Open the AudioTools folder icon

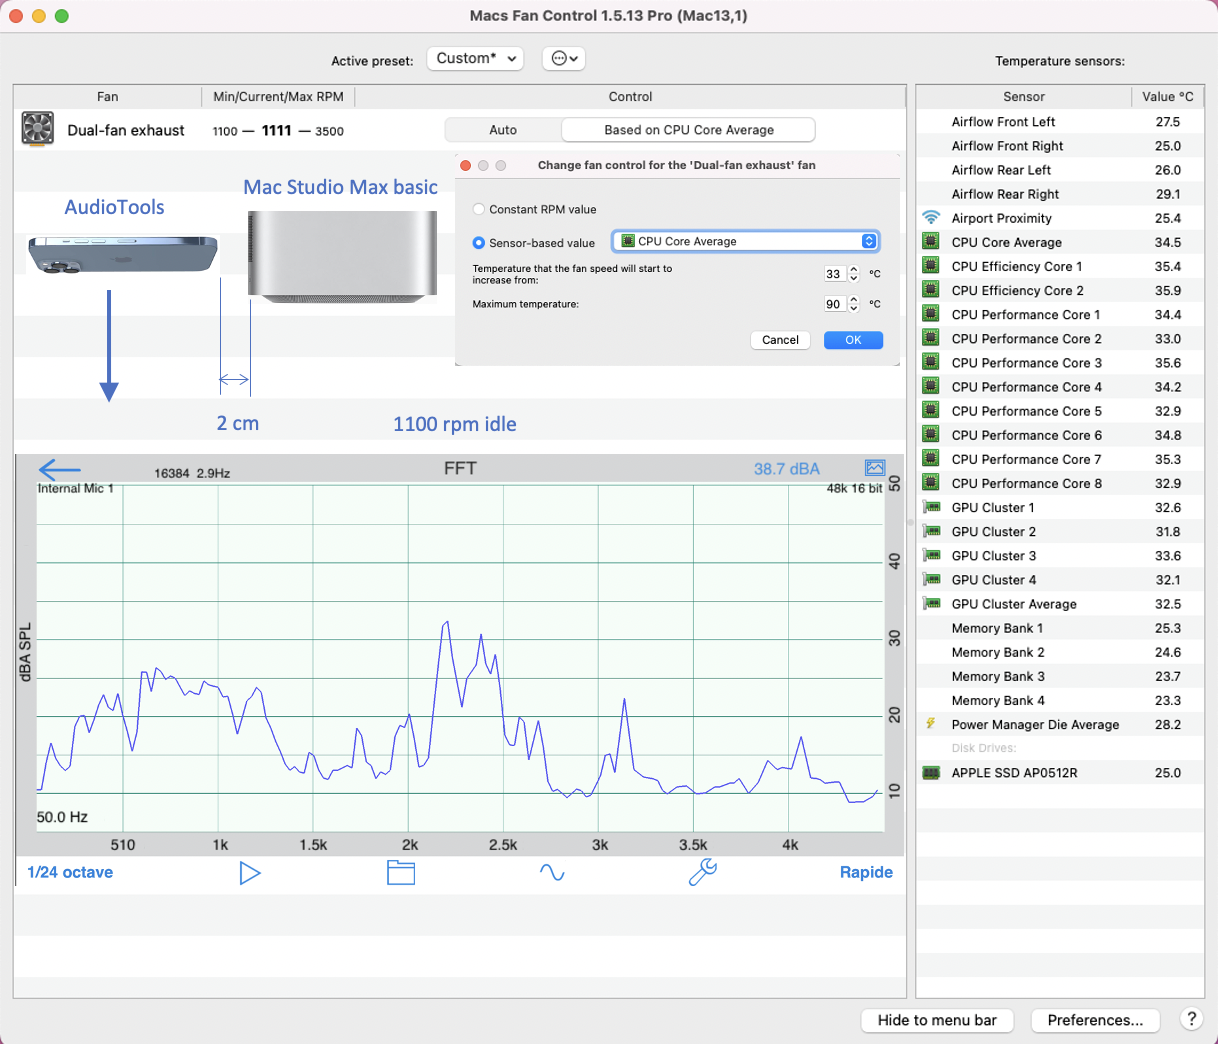point(401,872)
